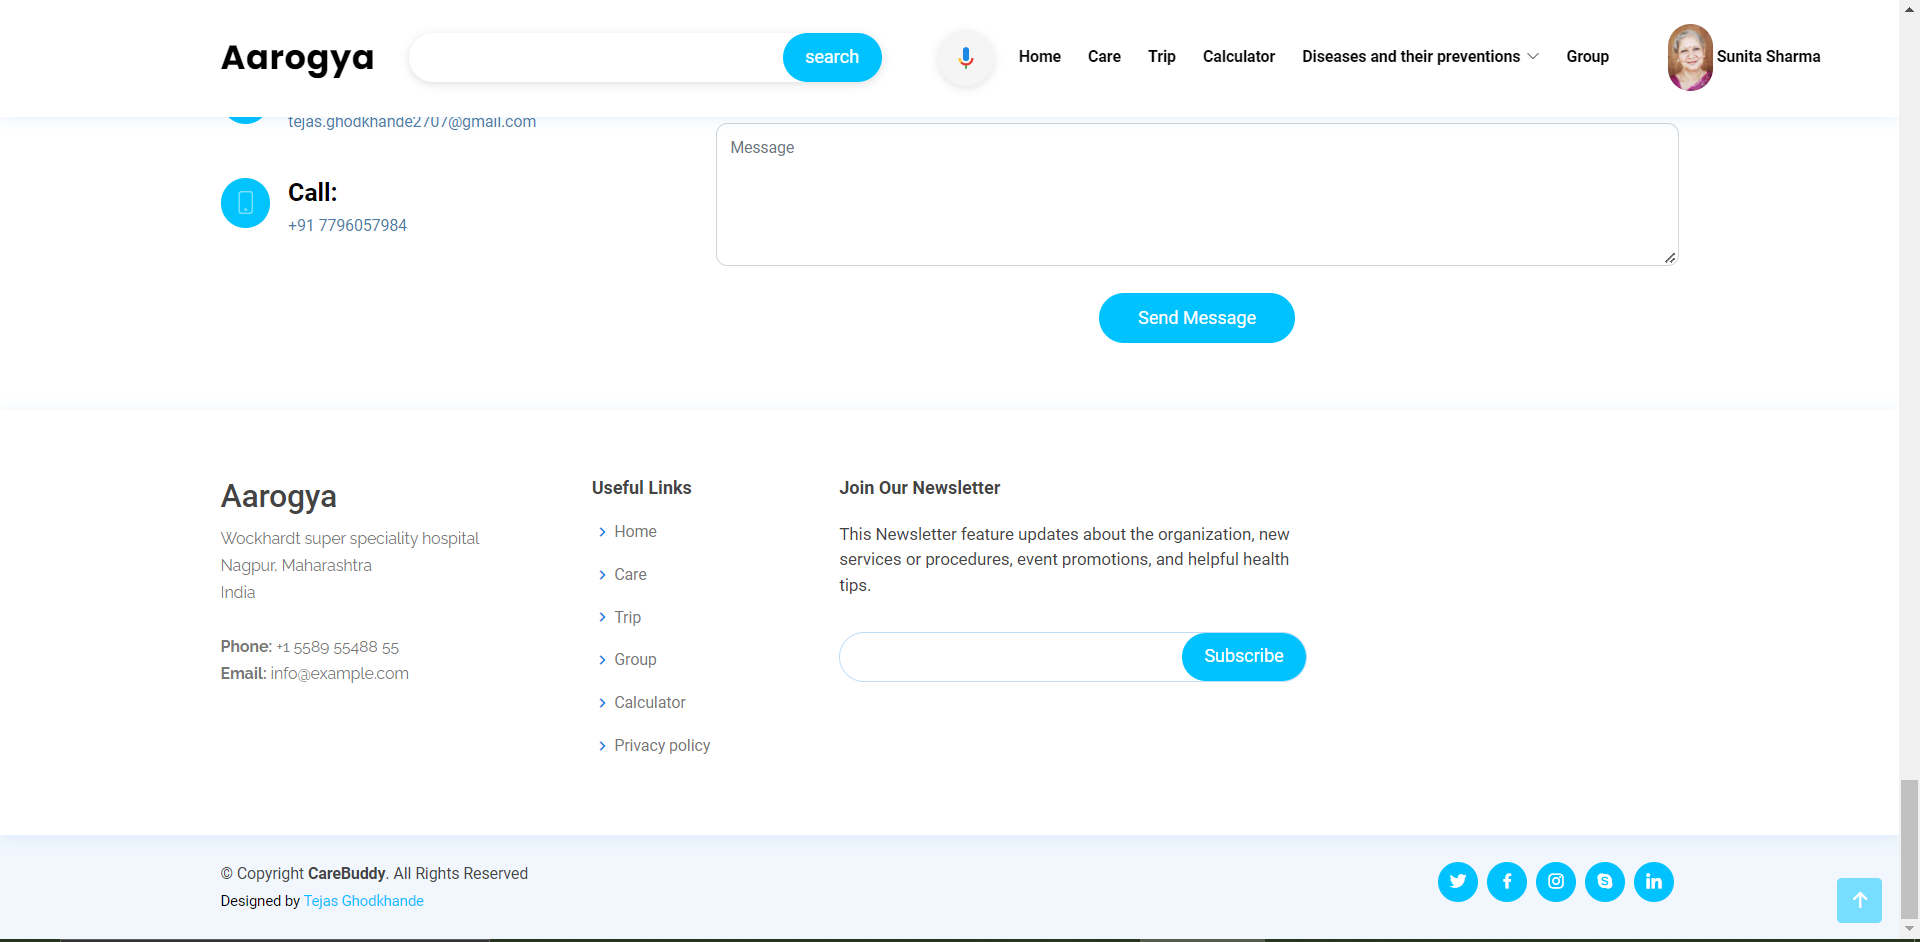The width and height of the screenshot is (1920, 942).
Task: Click the microphone voice search icon
Action: tap(964, 57)
